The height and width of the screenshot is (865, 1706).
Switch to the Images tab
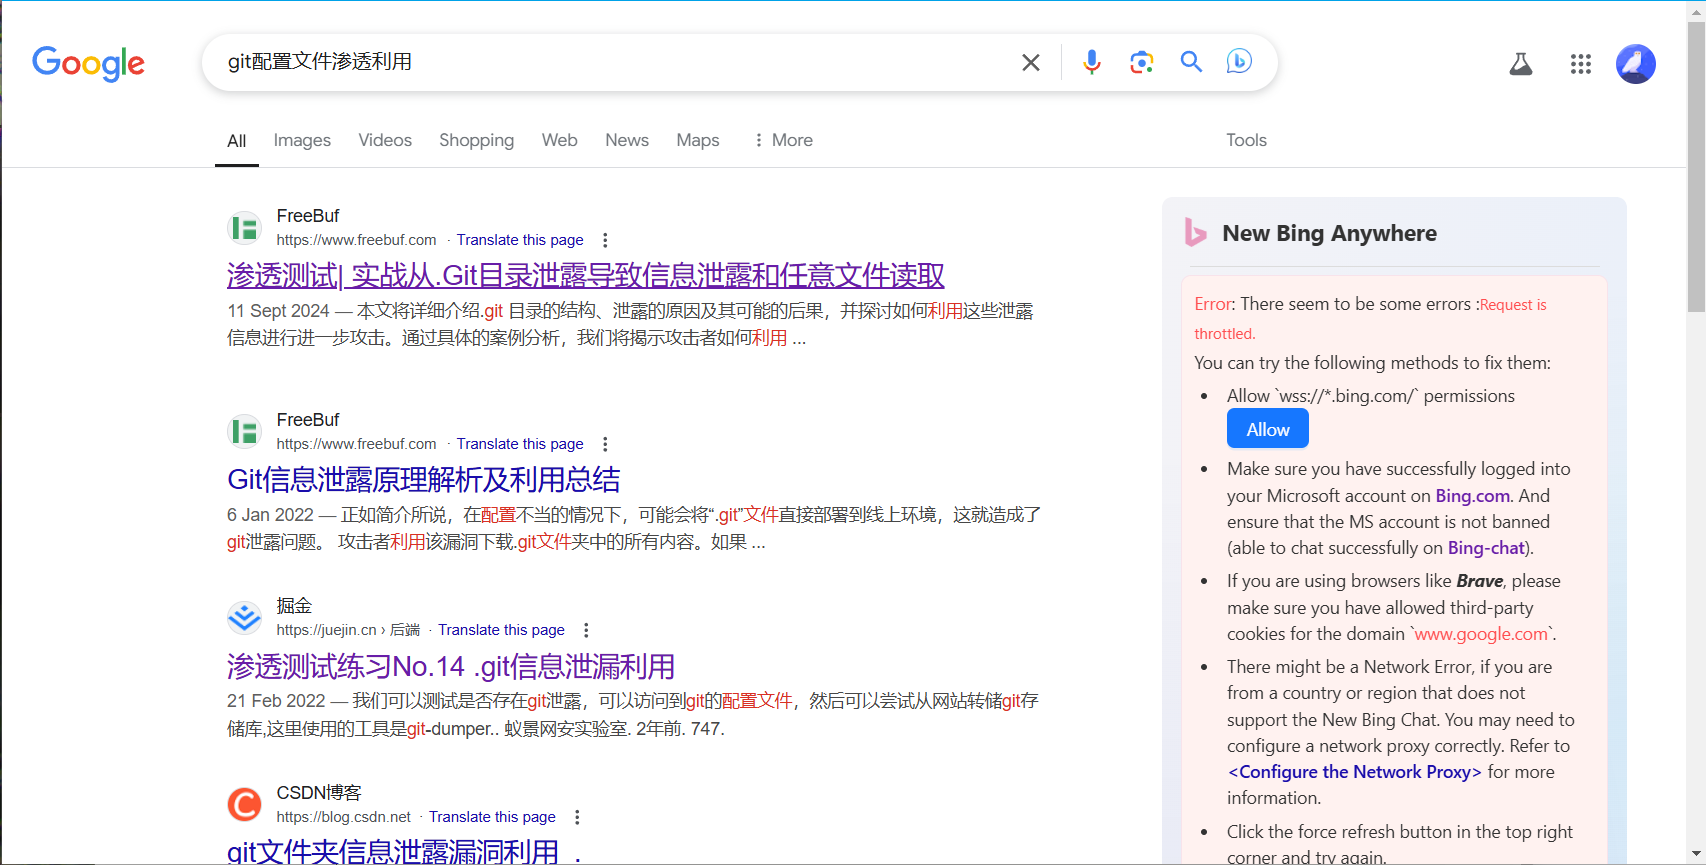[302, 140]
